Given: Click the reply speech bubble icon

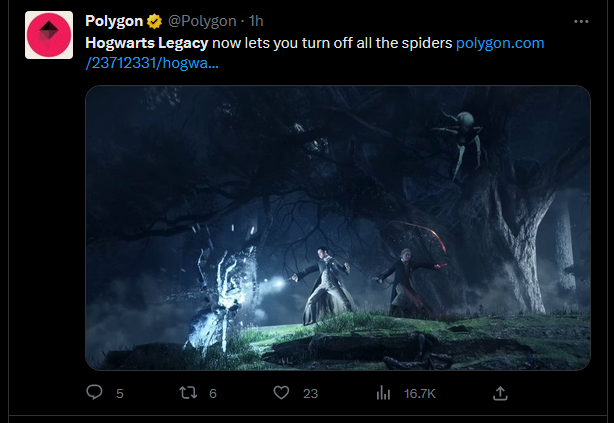Looking at the screenshot, I should point(95,394).
